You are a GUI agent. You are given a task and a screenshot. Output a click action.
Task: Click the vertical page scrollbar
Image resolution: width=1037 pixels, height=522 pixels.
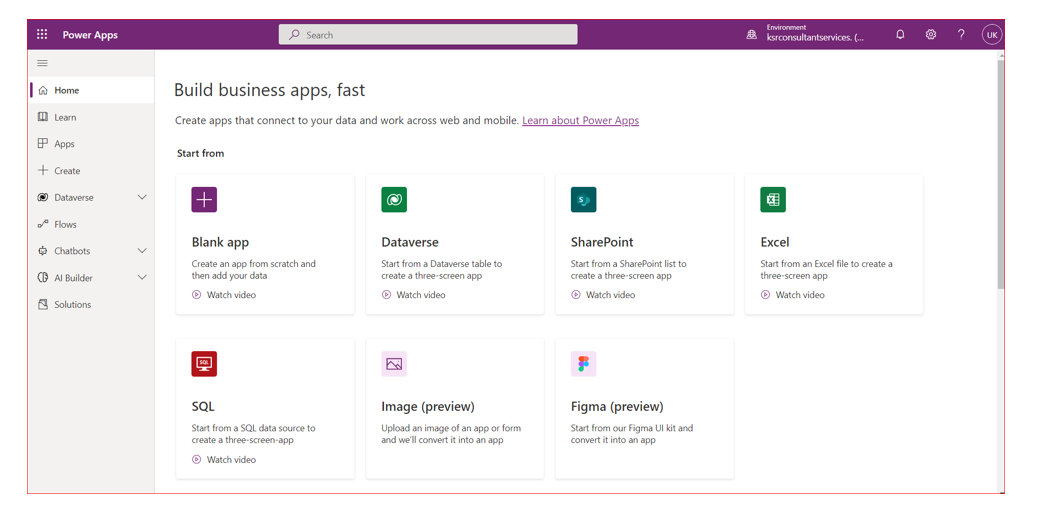pyautogui.click(x=1001, y=173)
